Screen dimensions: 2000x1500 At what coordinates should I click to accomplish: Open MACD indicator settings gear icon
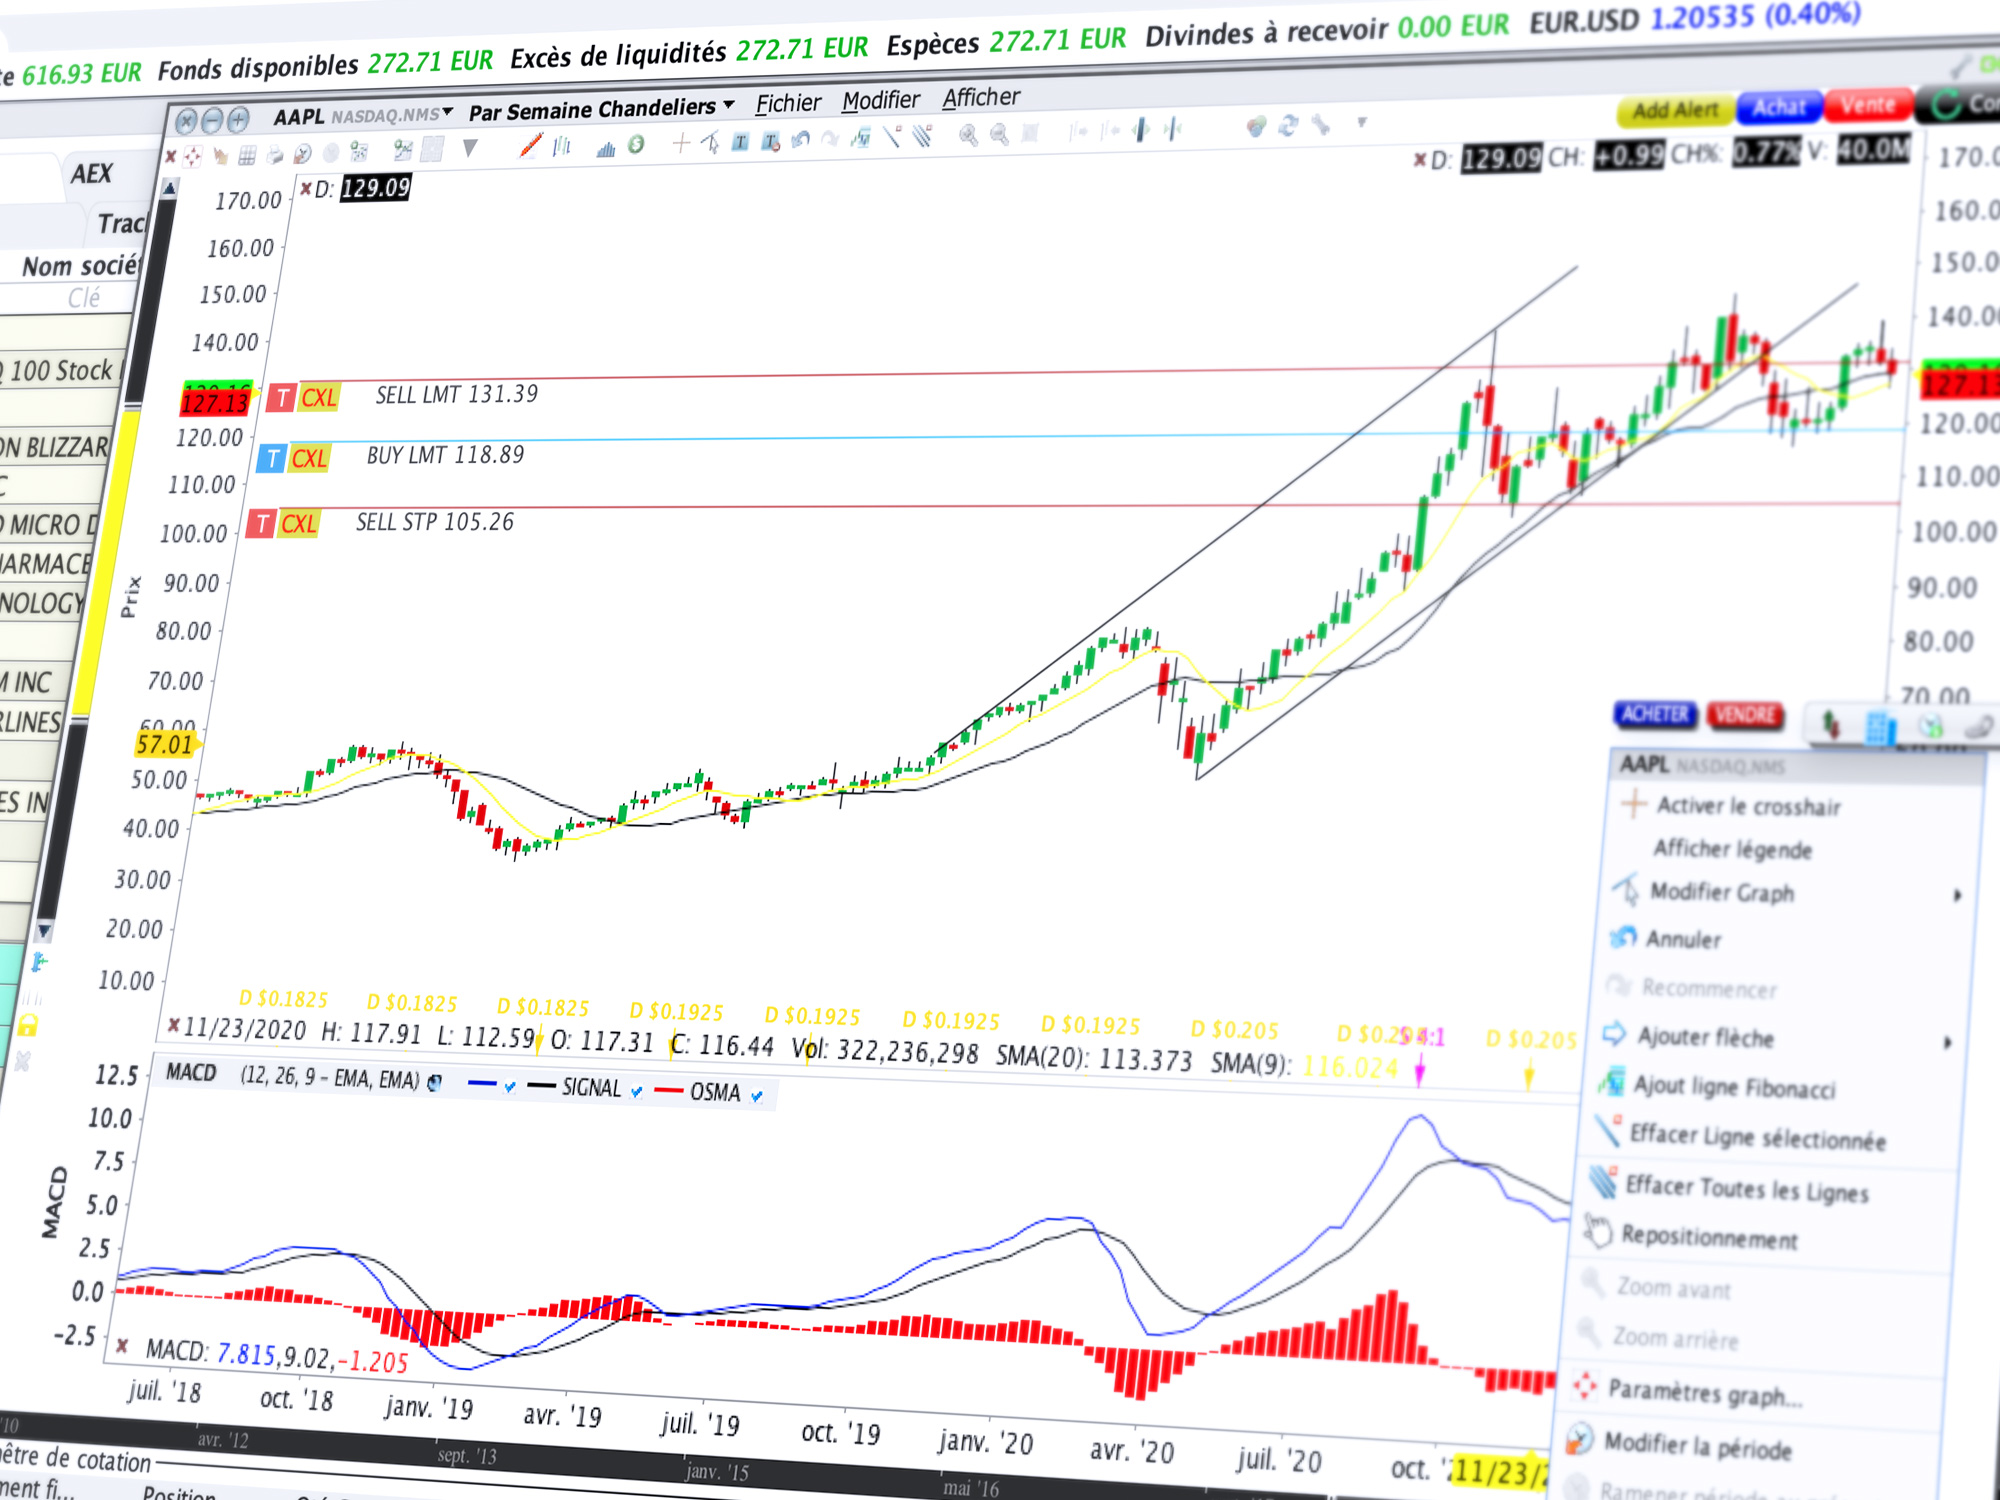click(434, 1082)
